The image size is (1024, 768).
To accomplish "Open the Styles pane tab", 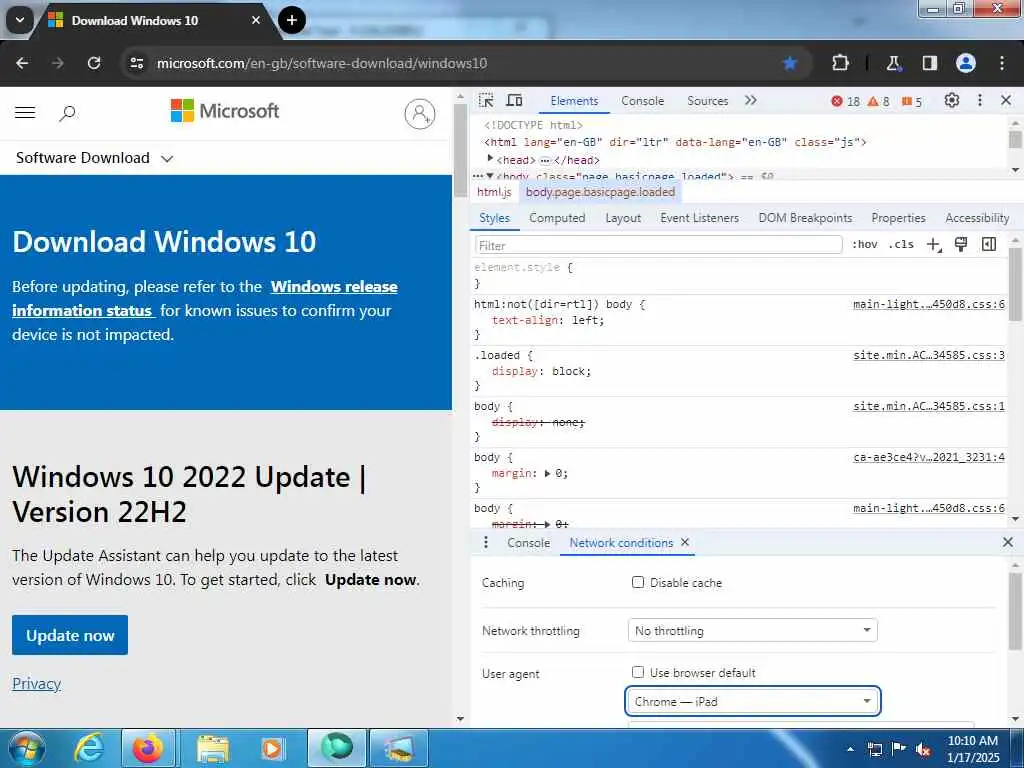I will pyautogui.click(x=494, y=218).
